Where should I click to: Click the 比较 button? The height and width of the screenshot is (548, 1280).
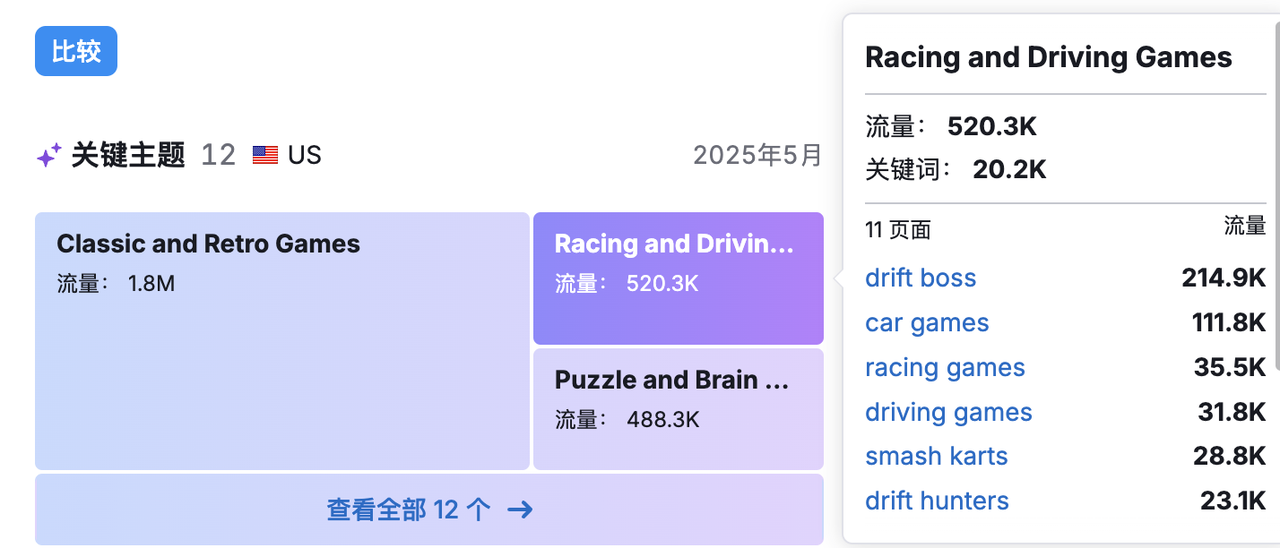[76, 51]
